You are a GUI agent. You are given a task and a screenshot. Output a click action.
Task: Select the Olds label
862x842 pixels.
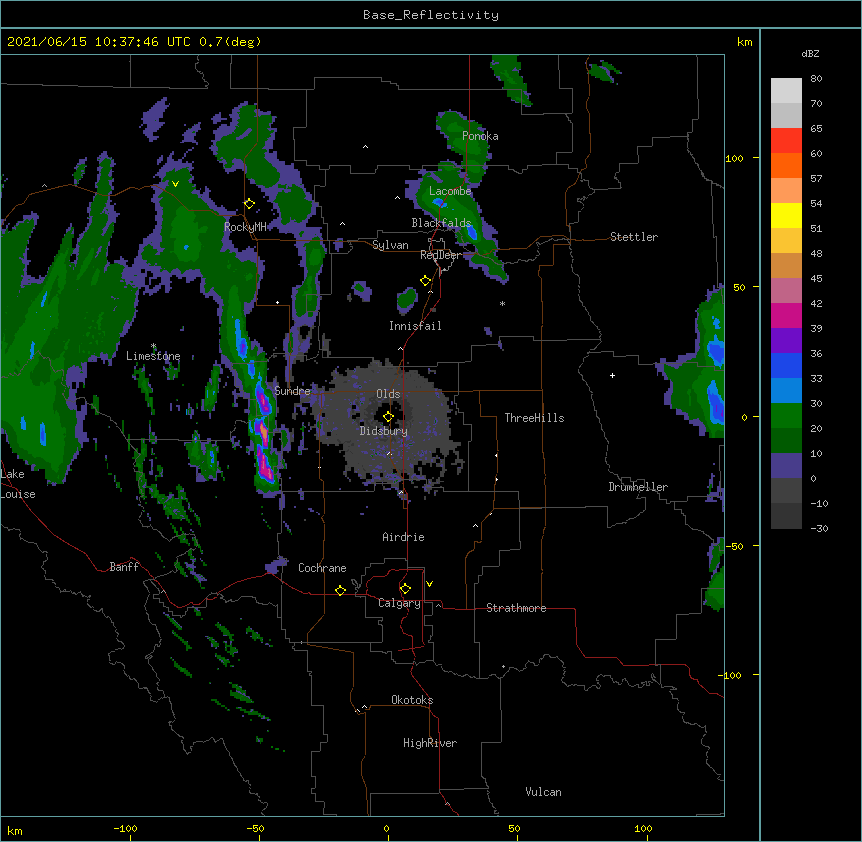click(388, 394)
